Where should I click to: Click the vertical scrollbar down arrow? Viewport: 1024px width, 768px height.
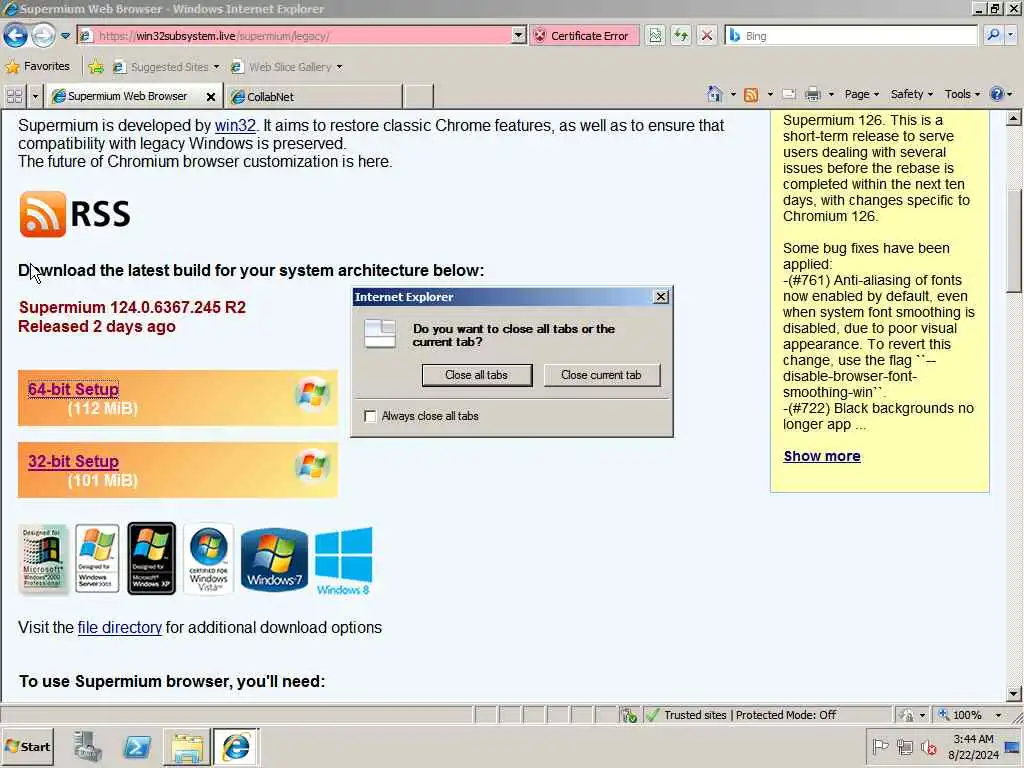[1014, 694]
